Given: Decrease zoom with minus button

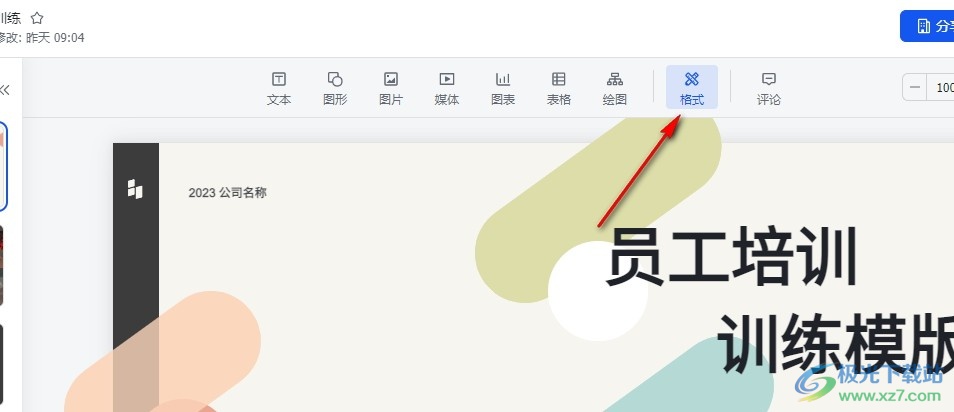Looking at the screenshot, I should pyautogui.click(x=914, y=88).
